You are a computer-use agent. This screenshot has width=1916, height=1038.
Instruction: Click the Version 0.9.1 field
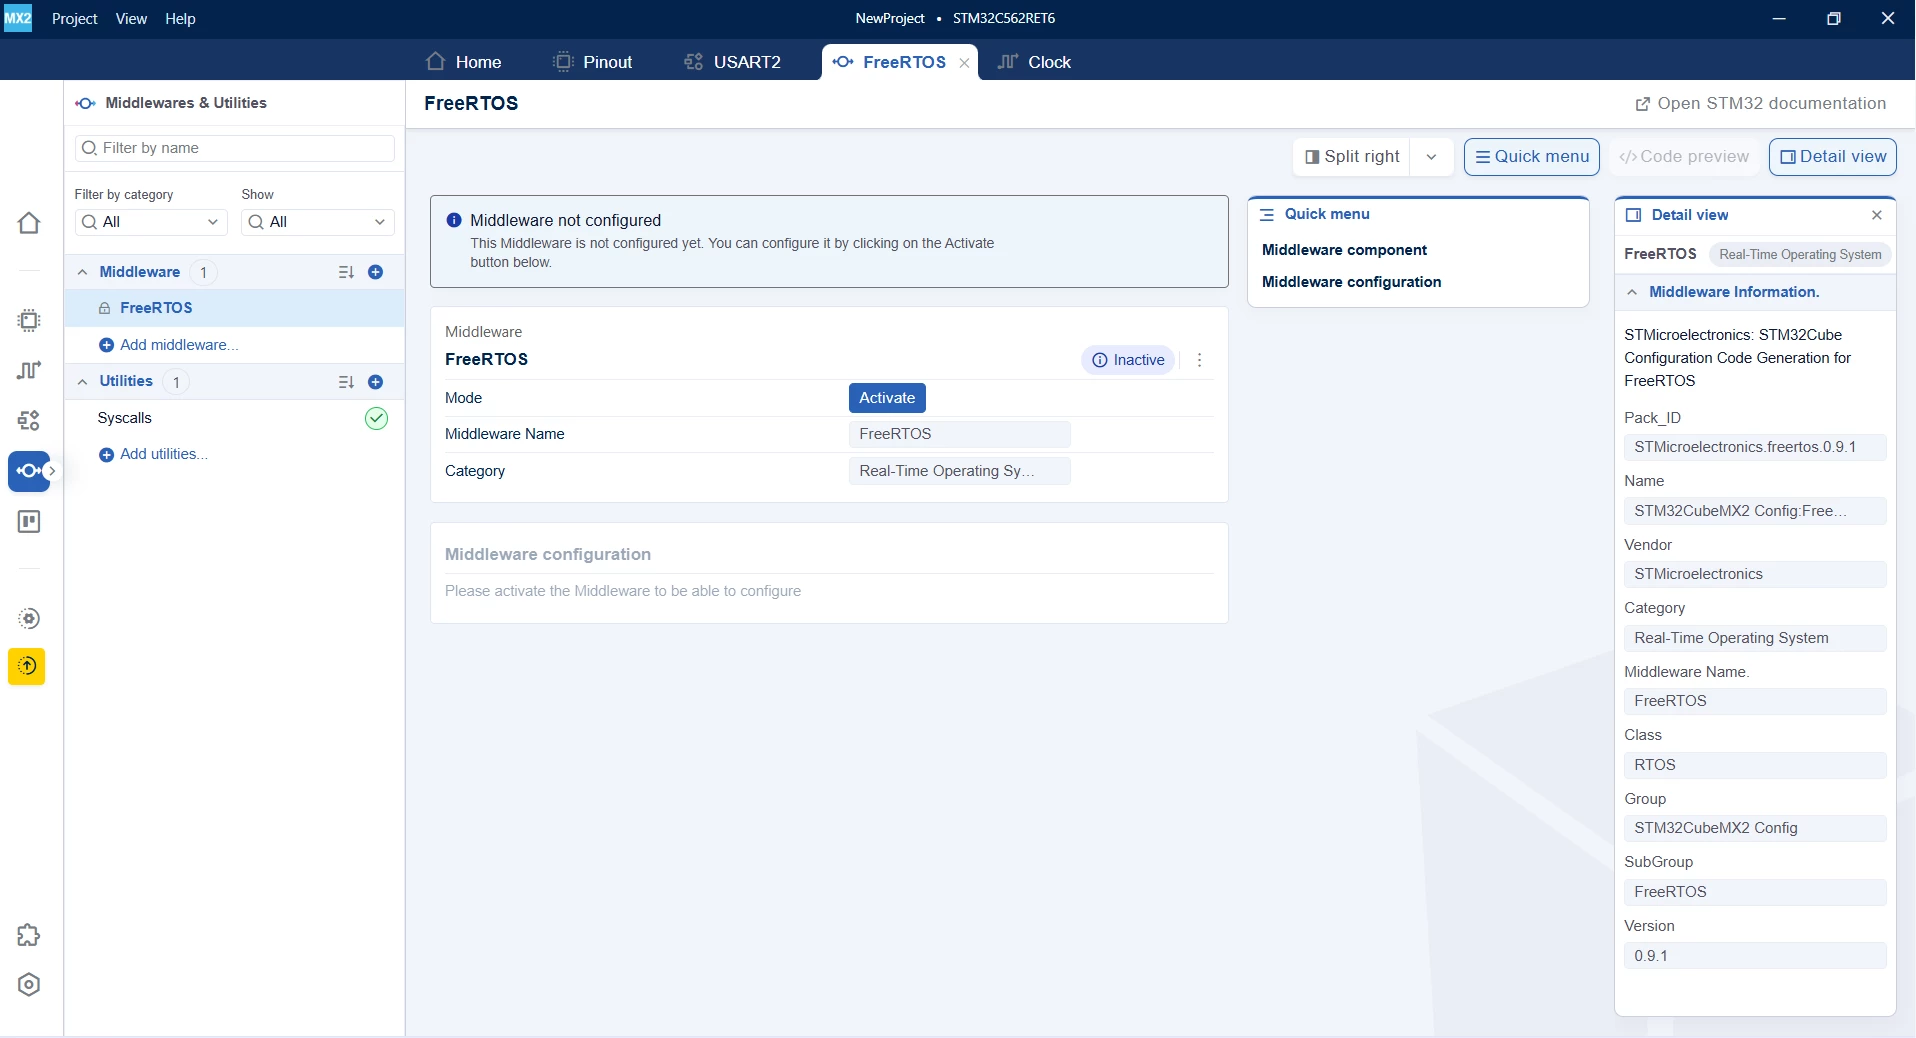coord(1755,956)
